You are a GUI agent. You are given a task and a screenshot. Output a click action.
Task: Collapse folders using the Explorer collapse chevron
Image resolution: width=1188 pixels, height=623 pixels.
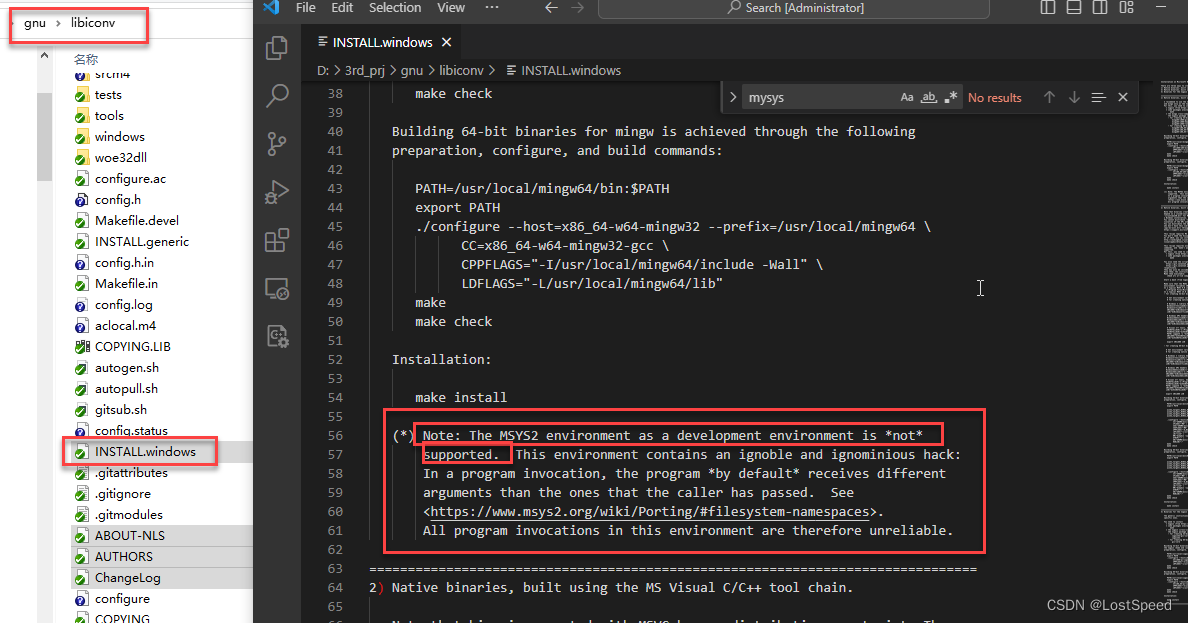(44, 54)
